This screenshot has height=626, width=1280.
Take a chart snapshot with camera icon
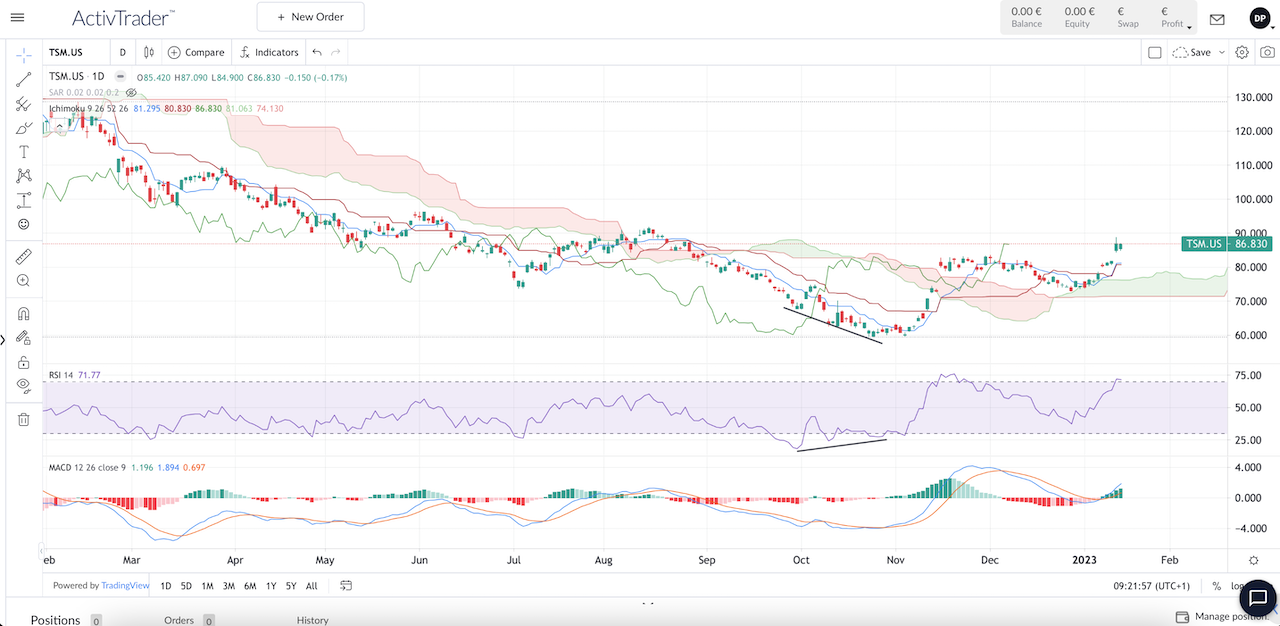[x=1267, y=52]
